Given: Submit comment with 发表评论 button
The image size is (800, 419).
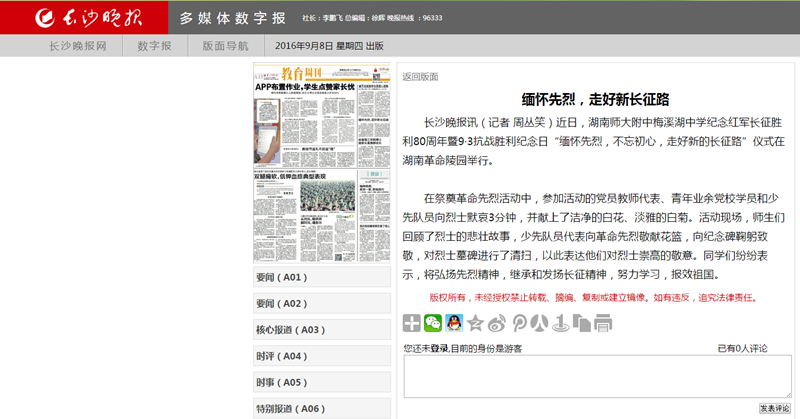Looking at the screenshot, I should pyautogui.click(x=774, y=408).
